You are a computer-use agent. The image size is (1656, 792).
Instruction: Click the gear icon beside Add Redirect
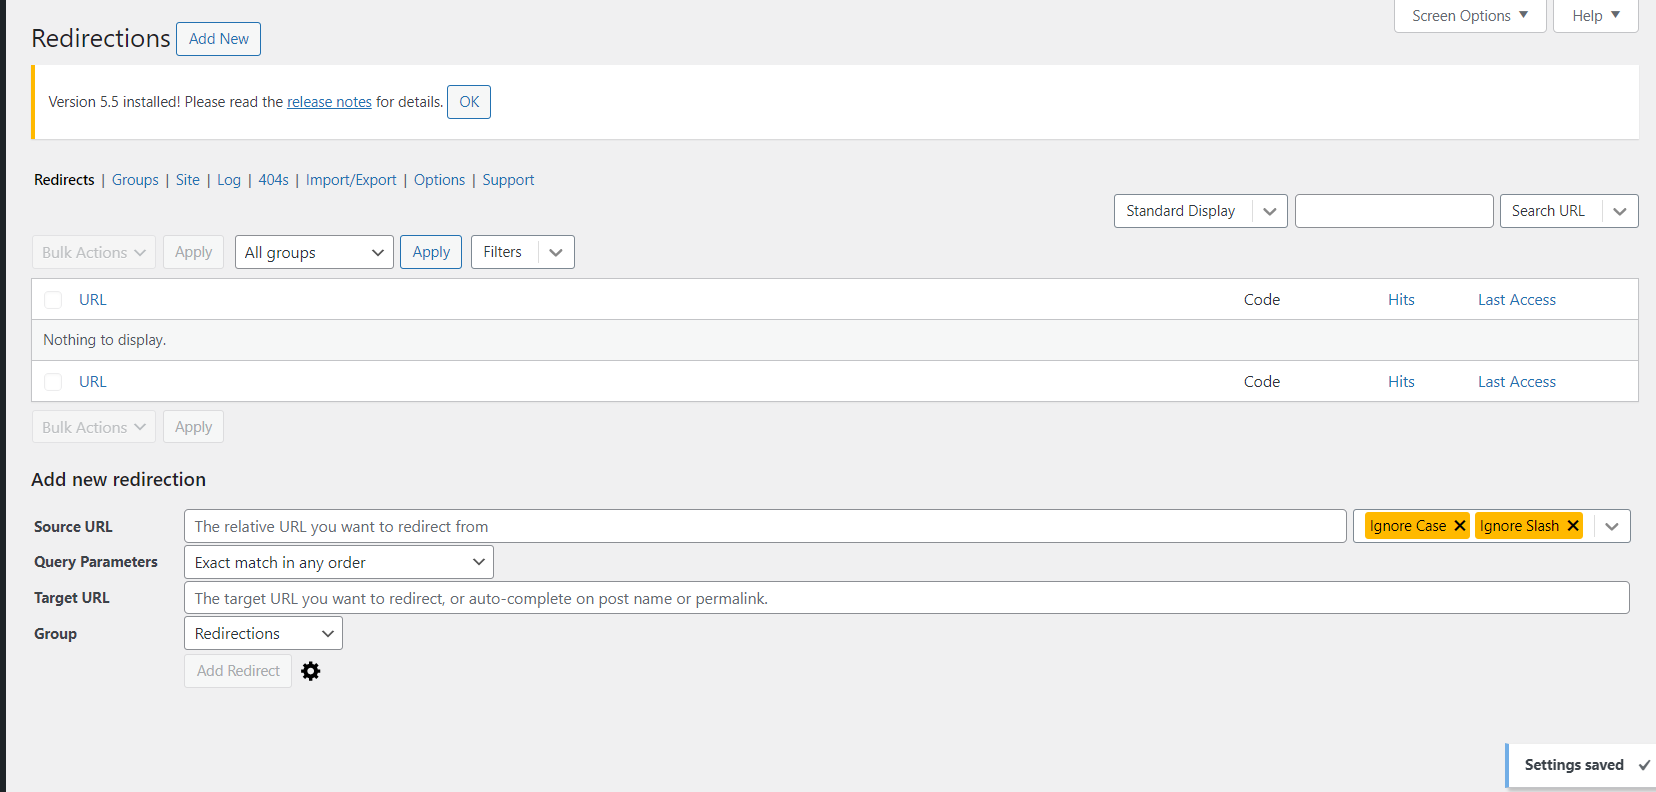(x=311, y=671)
